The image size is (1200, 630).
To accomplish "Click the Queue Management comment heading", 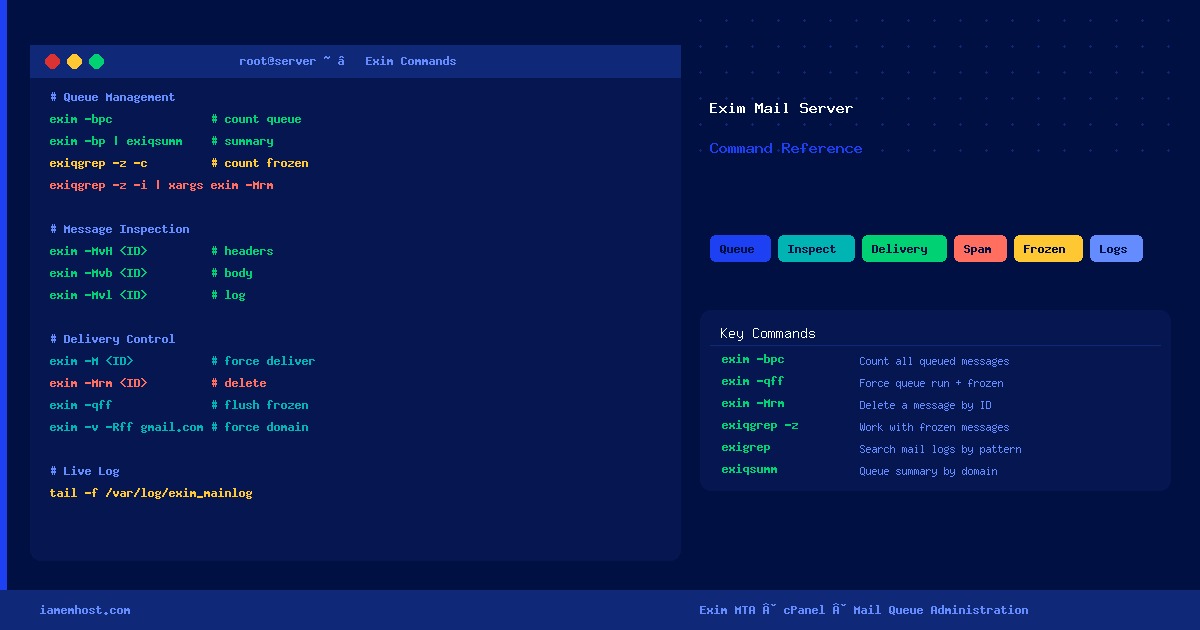I will click(112, 97).
